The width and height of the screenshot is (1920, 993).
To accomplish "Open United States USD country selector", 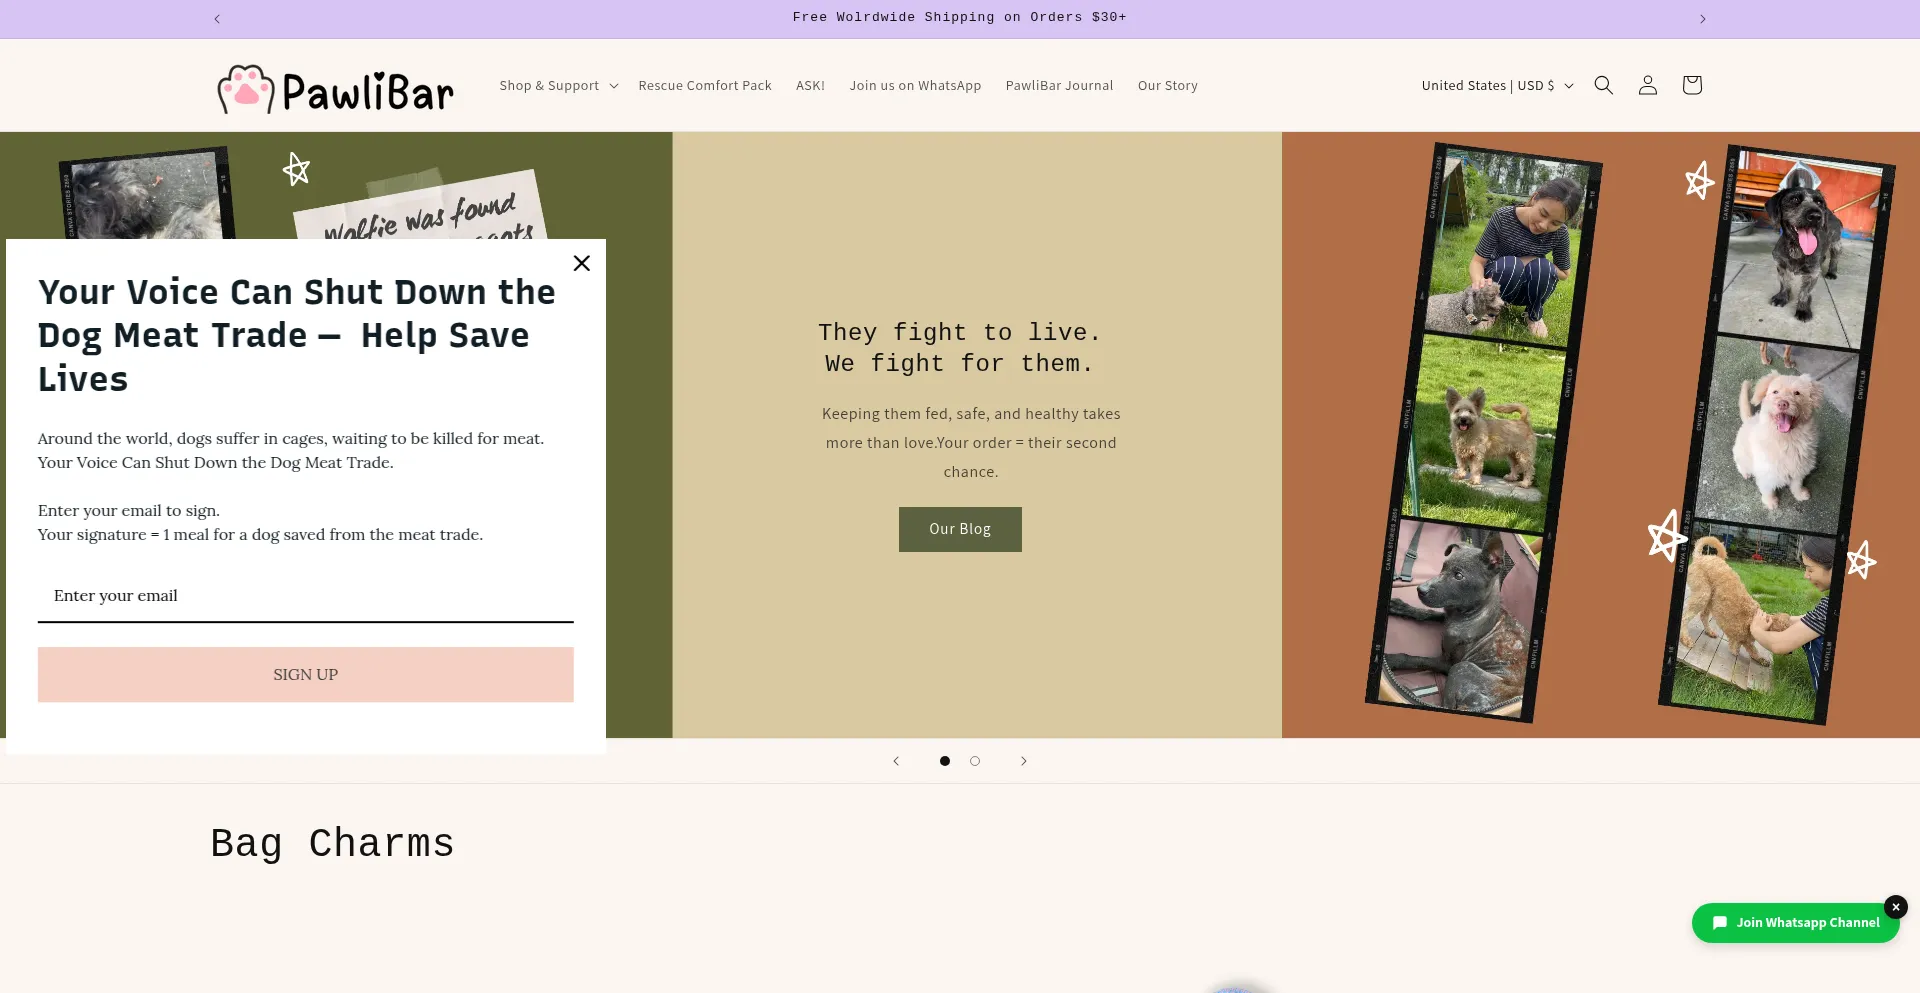I will (x=1497, y=85).
